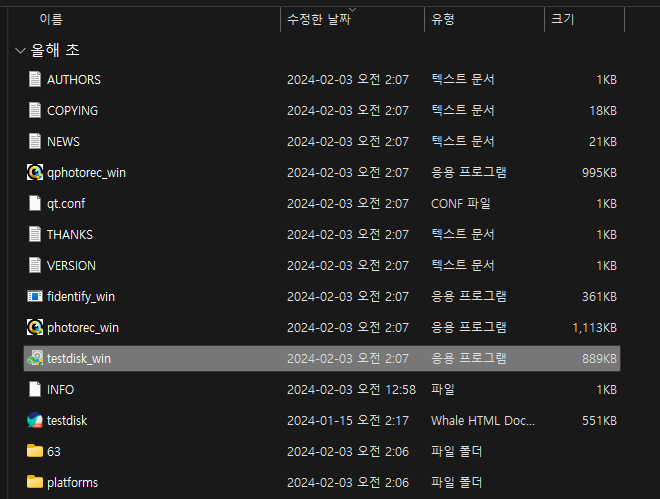Select the folder name 63

(54, 451)
